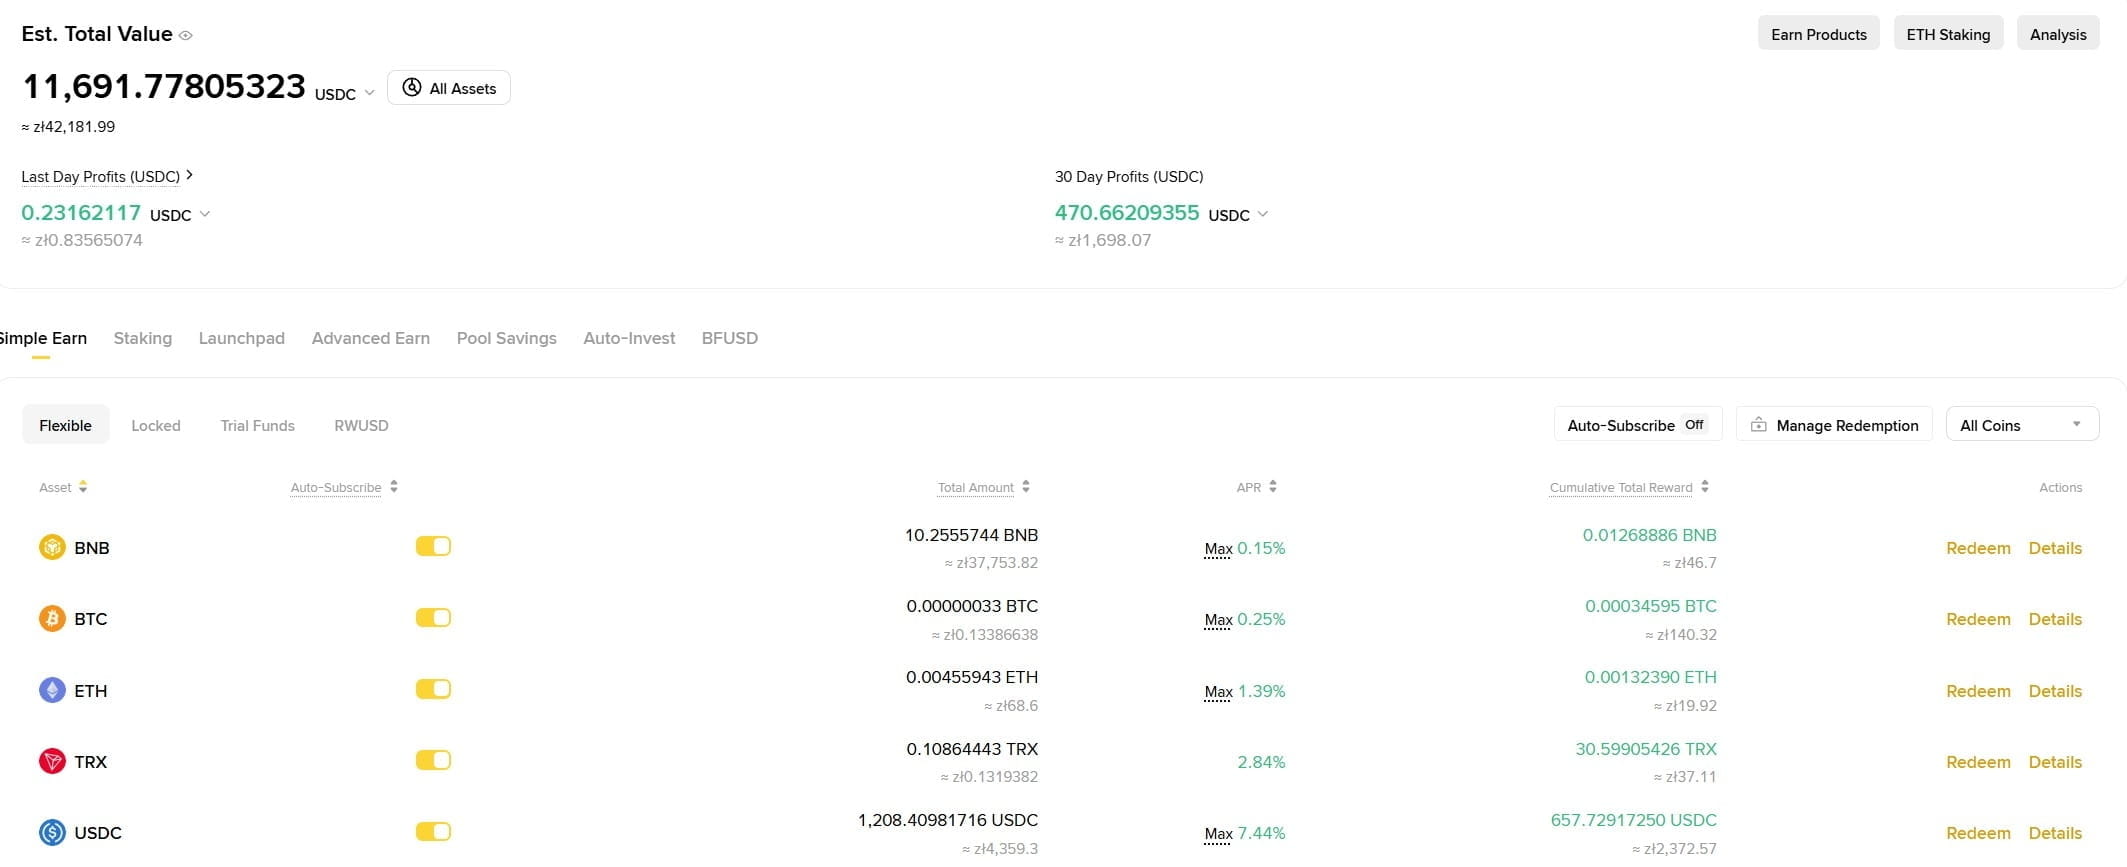
Task: Click Manage Redemption button
Action: [x=1834, y=425]
